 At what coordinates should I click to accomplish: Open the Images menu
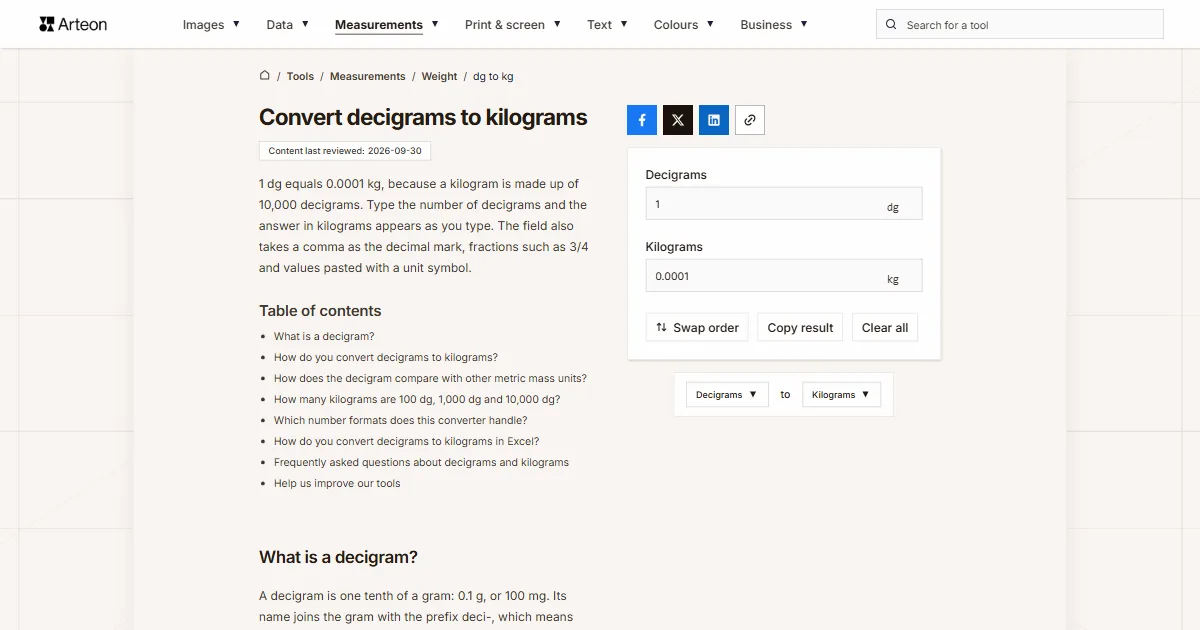(211, 24)
